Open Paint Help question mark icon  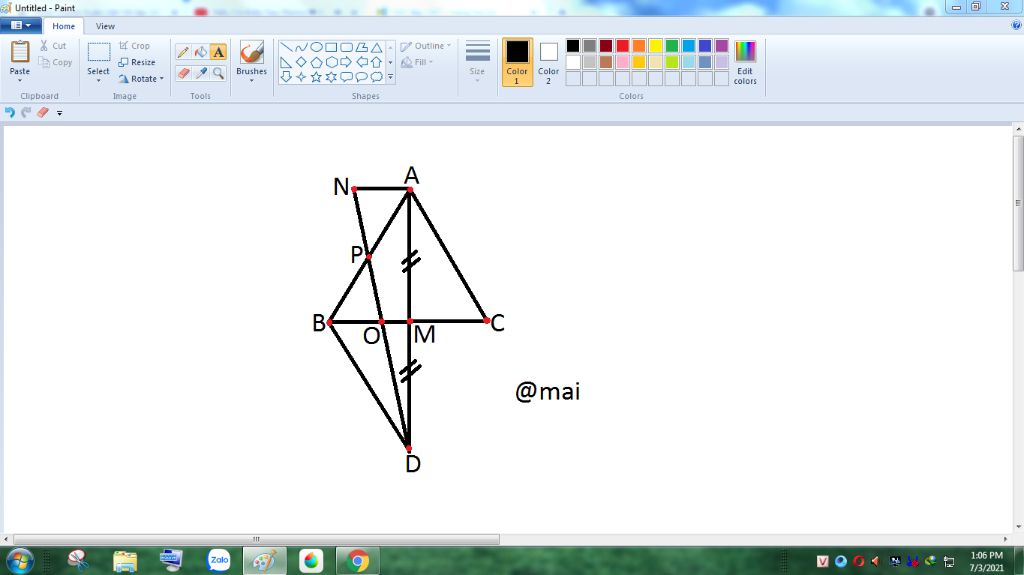(1016, 25)
